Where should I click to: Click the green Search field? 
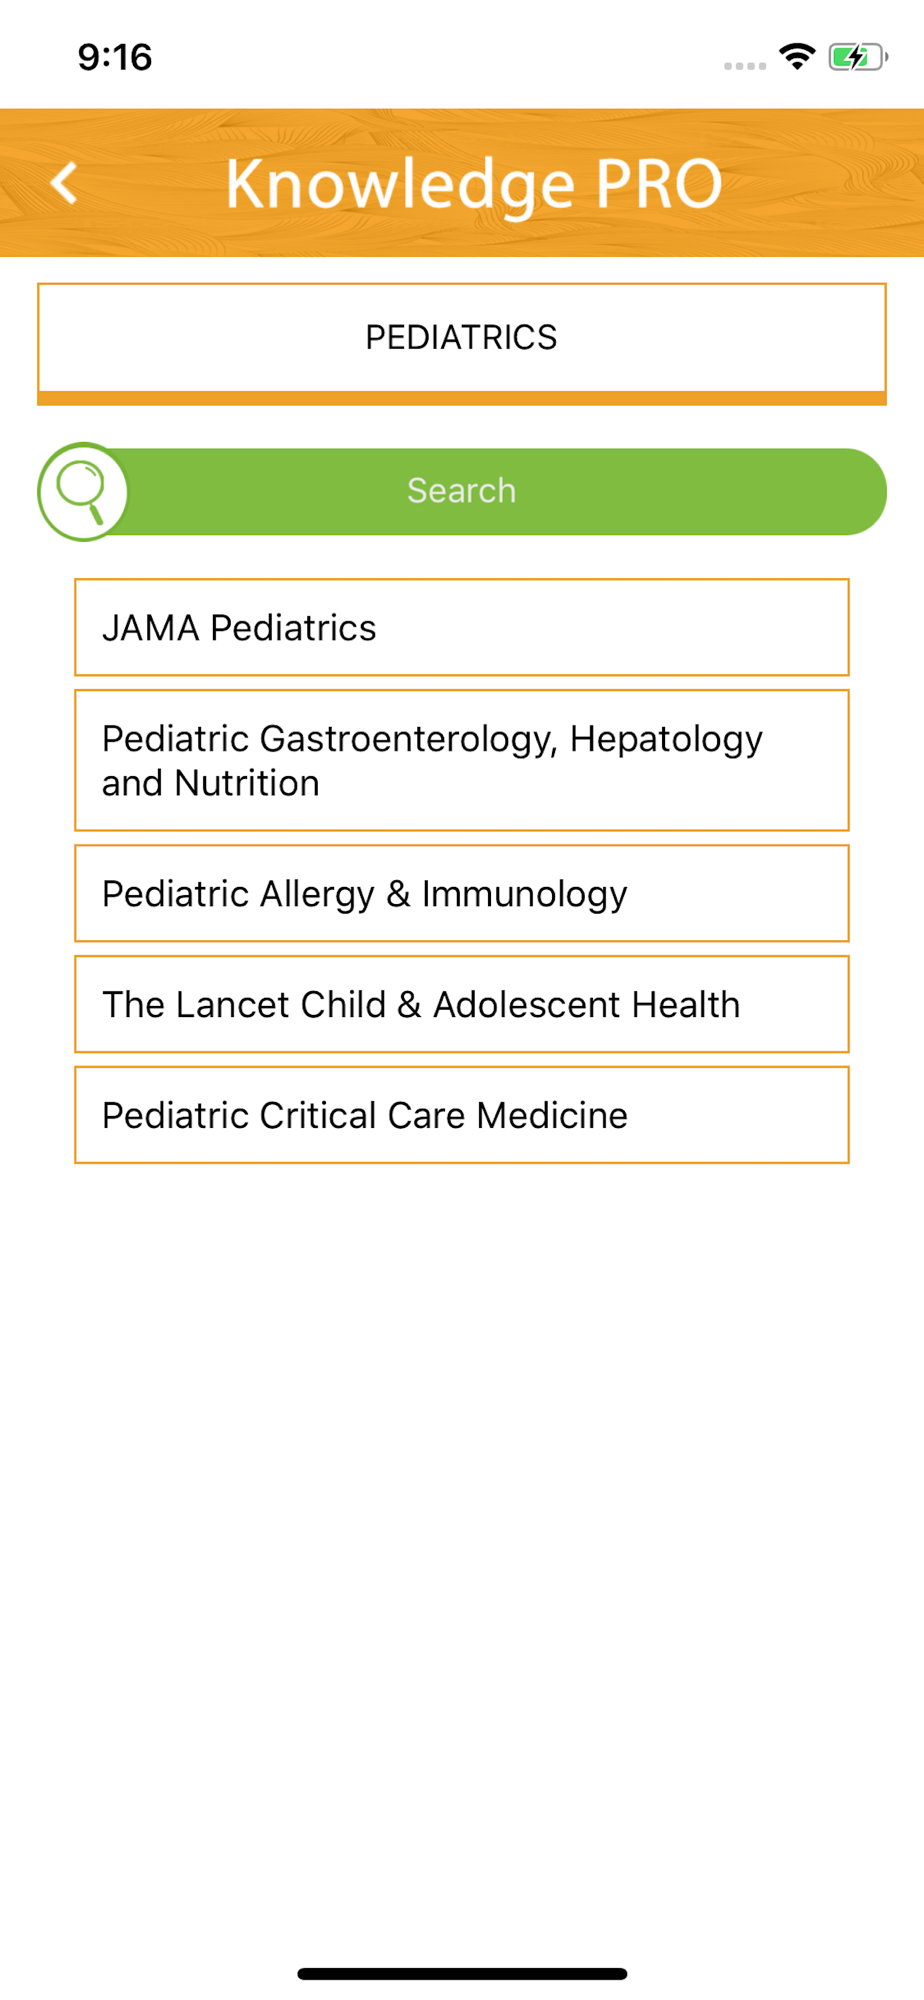462,492
